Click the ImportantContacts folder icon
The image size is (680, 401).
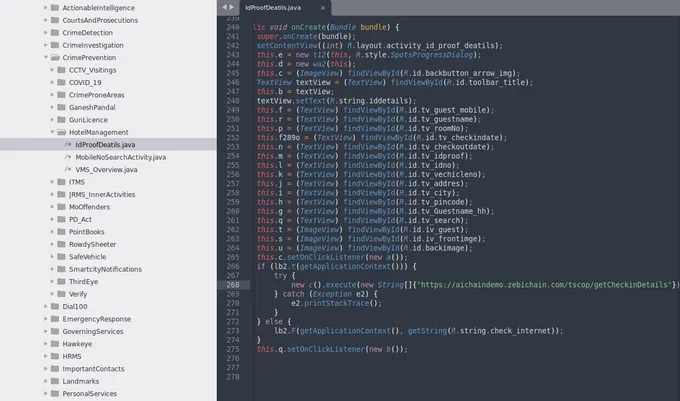(55, 368)
